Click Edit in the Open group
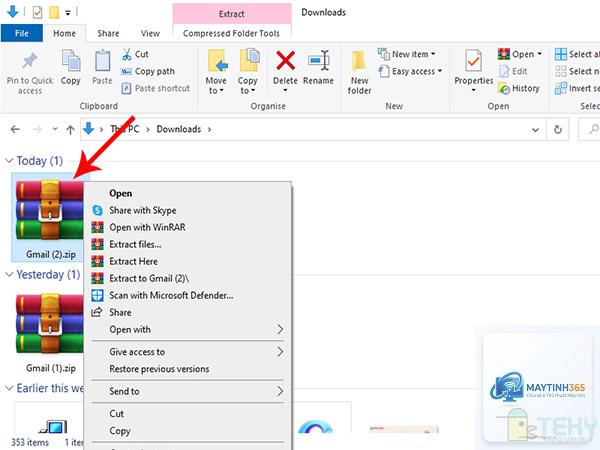 coord(513,71)
